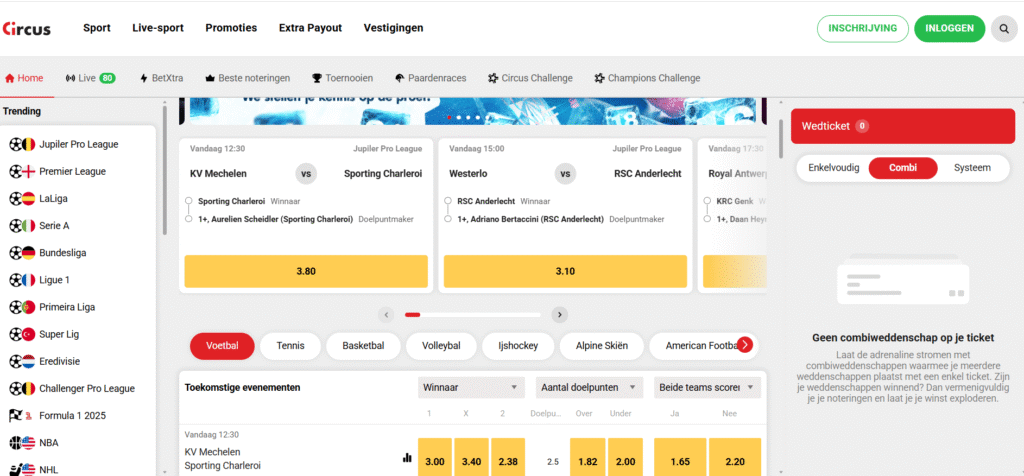
Task: Click the Challenger Pro League flag icon
Action: tap(29, 389)
